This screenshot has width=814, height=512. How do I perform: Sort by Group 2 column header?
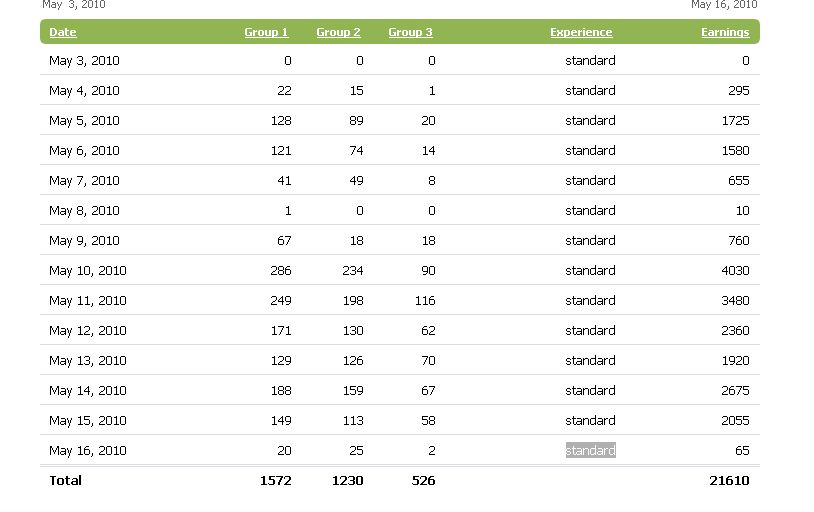coord(338,32)
